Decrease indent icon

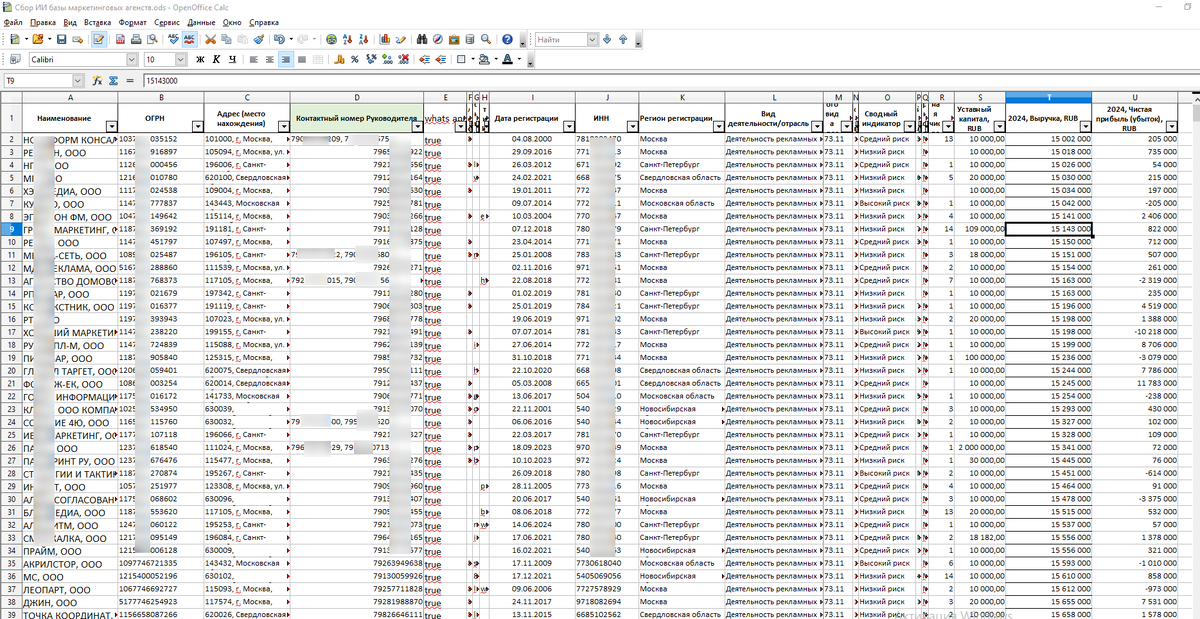(425, 59)
